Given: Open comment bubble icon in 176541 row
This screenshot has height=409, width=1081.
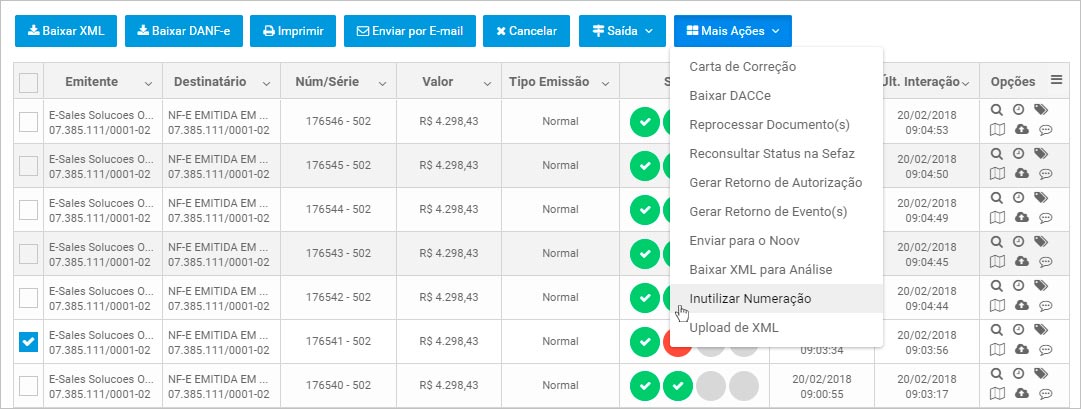Looking at the screenshot, I should point(1045,350).
